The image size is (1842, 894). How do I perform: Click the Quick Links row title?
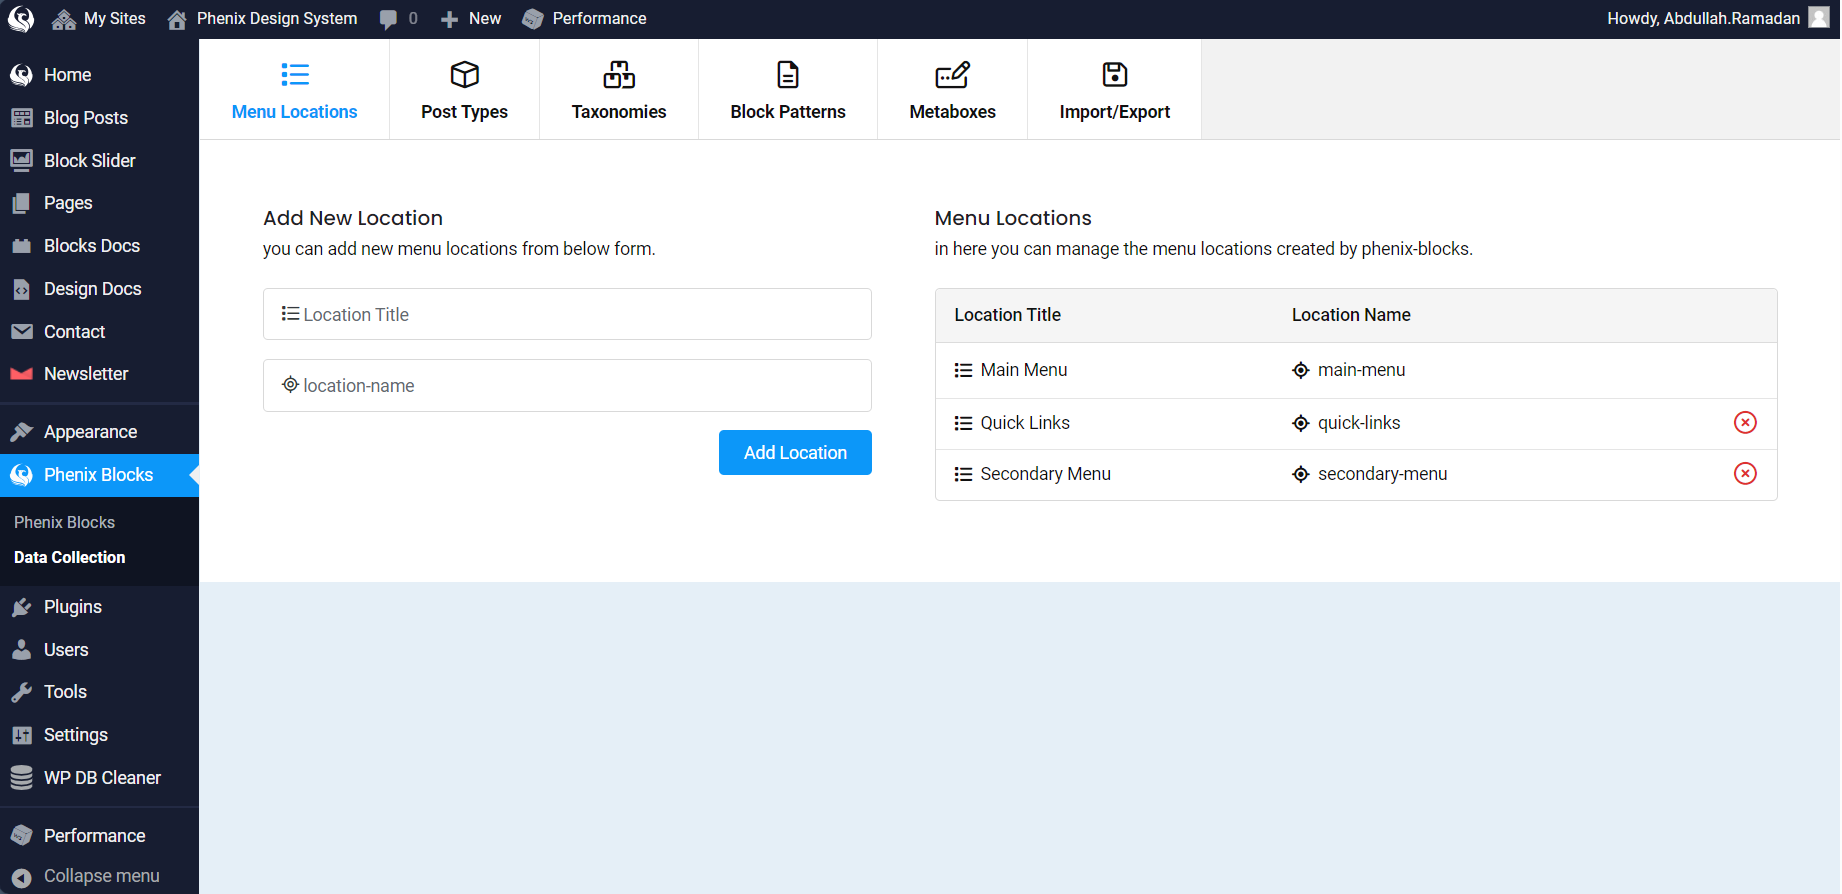tap(1025, 423)
